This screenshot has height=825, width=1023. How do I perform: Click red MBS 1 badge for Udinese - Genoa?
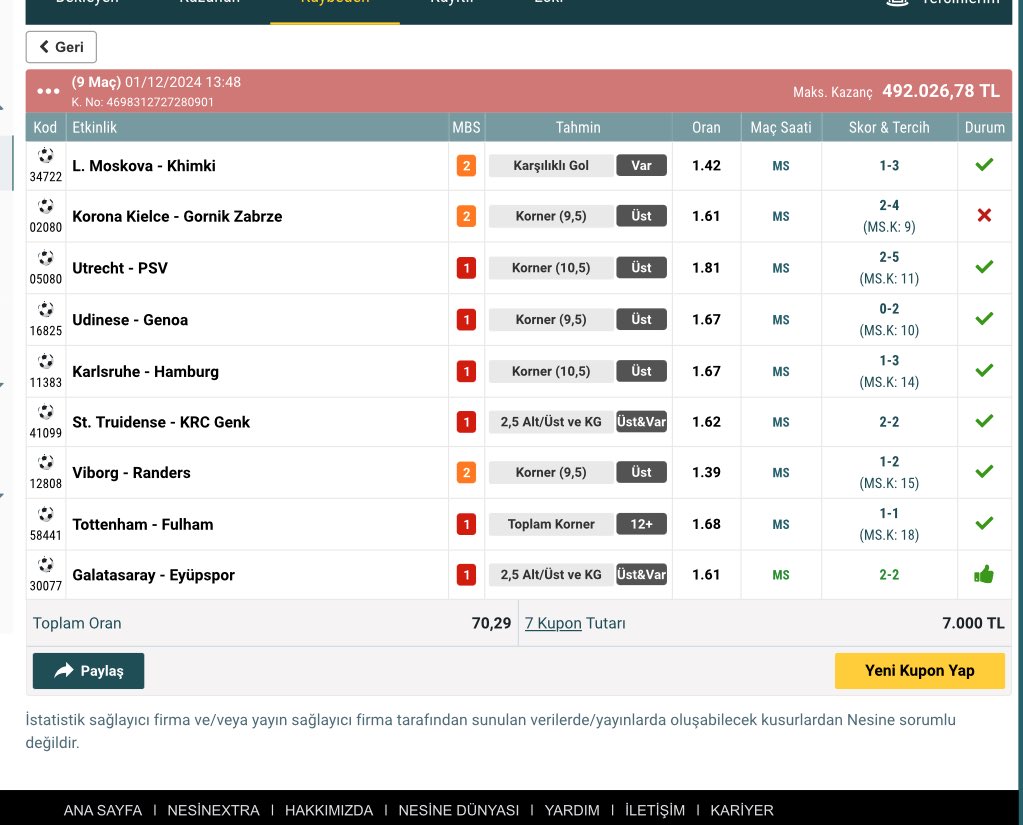pos(466,320)
